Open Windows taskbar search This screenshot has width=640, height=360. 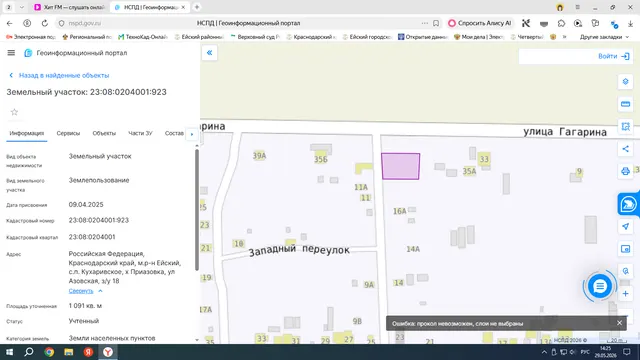29,352
